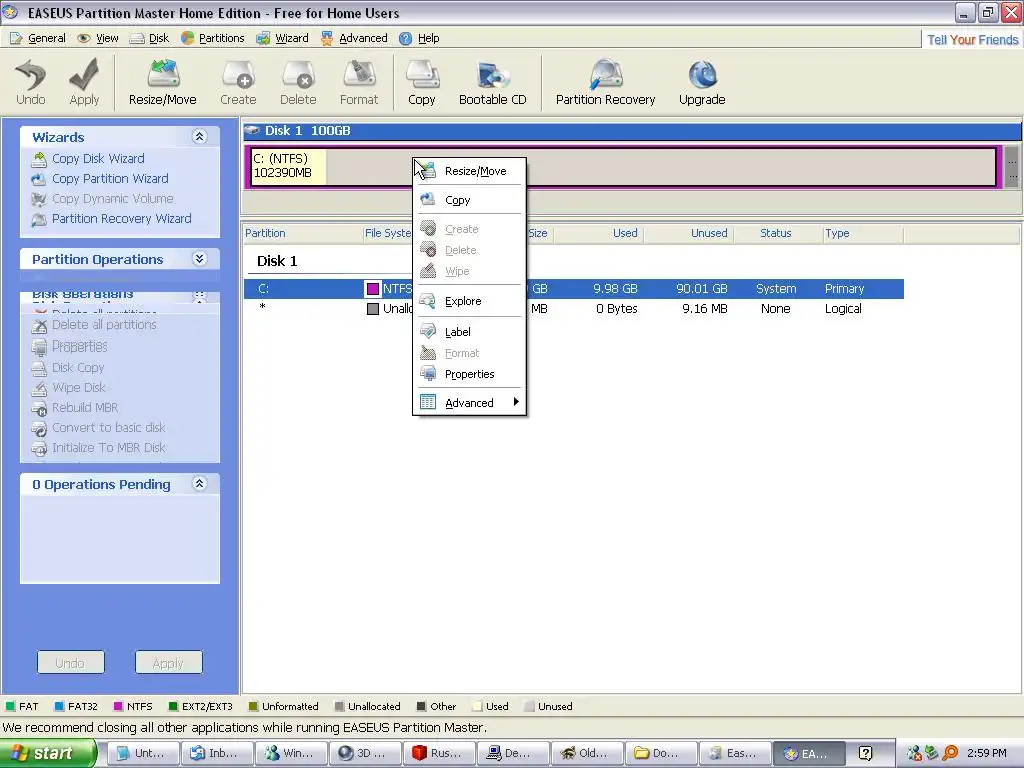This screenshot has height=768, width=1024.
Task: Click Delete all partitions in sidebar
Action: [x=104, y=325]
